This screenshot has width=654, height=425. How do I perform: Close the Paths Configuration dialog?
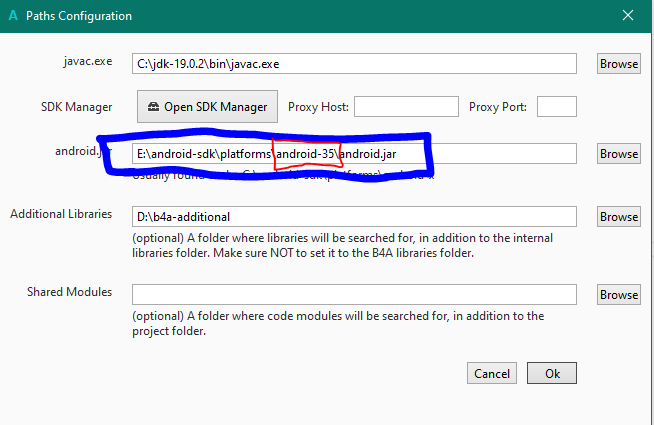point(628,16)
